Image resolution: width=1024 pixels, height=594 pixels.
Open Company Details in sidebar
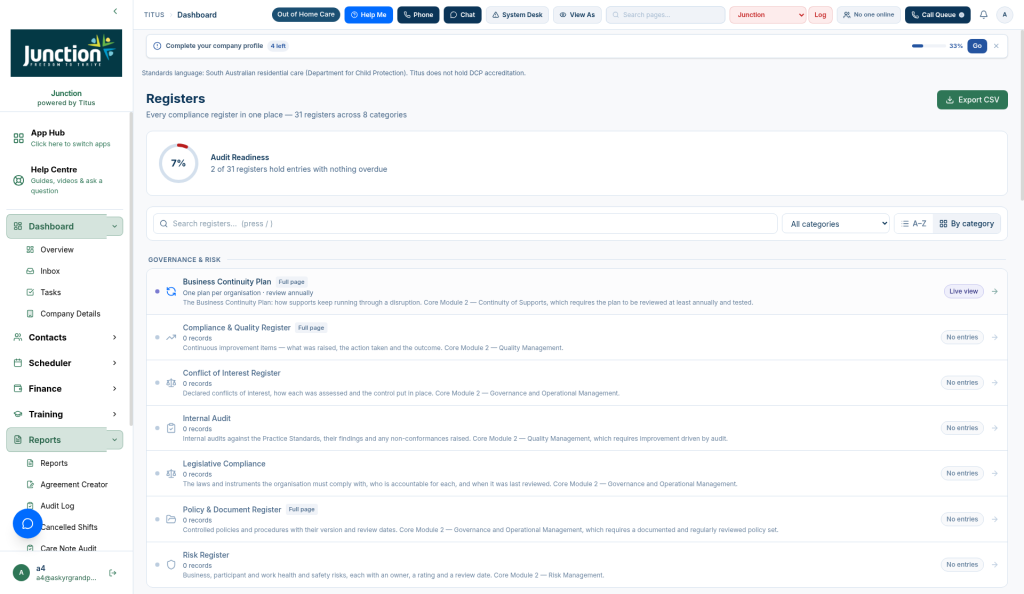tap(70, 314)
